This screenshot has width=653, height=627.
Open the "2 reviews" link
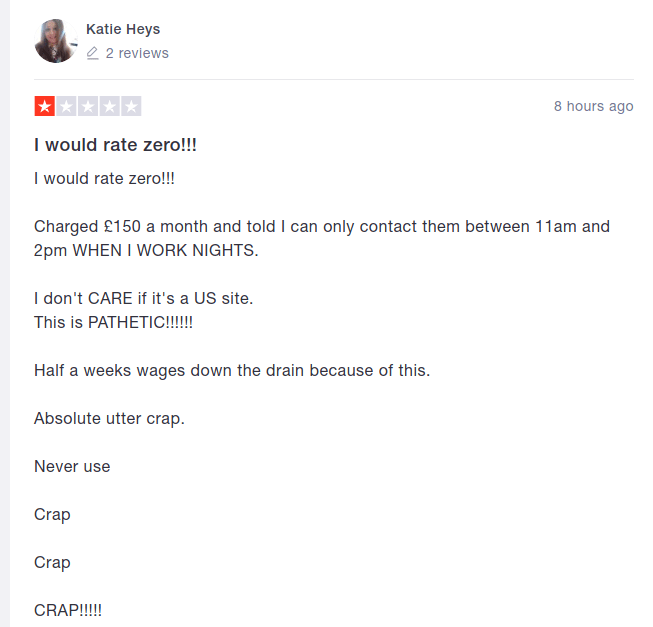click(137, 53)
